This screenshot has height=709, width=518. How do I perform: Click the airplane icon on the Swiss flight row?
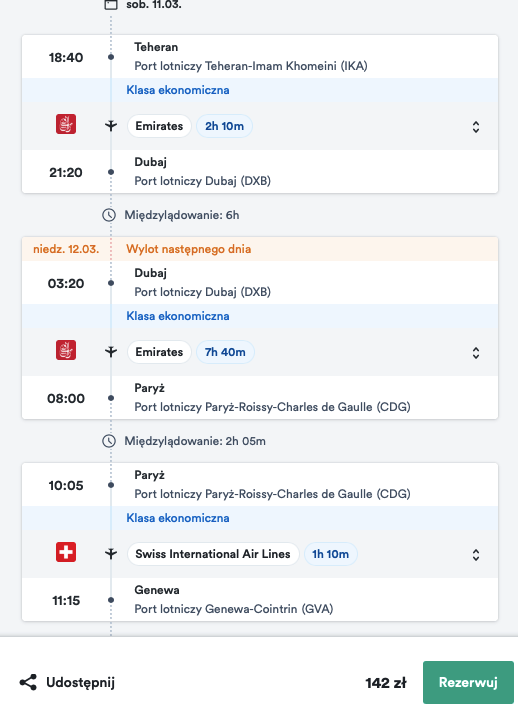(111, 553)
